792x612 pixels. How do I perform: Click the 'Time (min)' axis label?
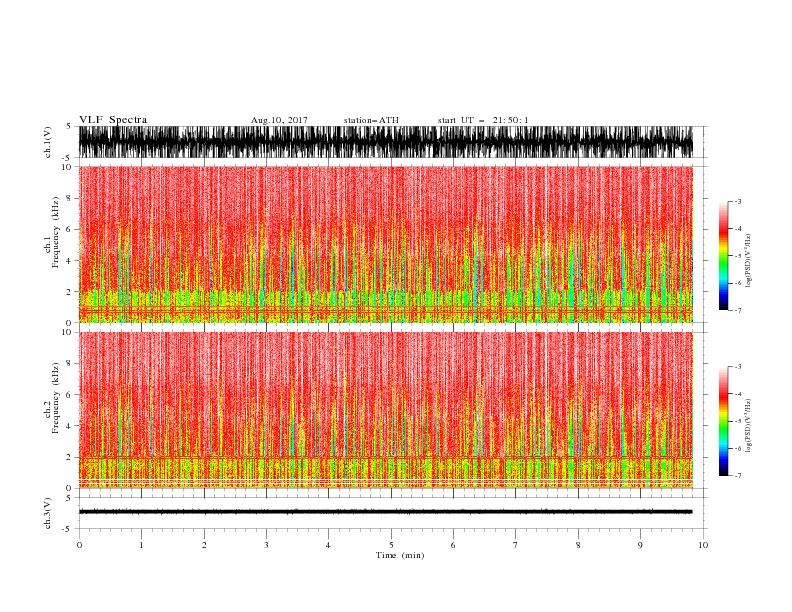tap(400, 555)
